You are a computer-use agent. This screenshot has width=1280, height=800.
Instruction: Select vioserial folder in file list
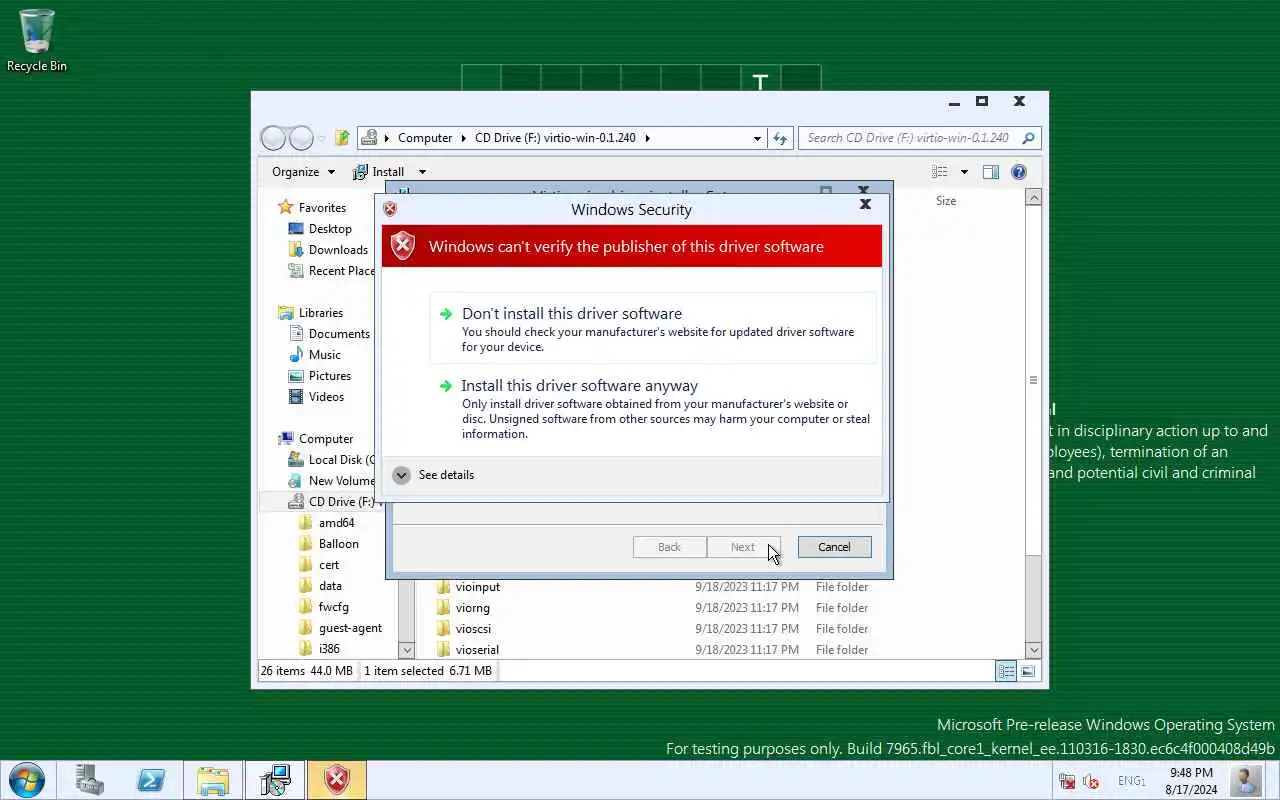tap(468, 650)
